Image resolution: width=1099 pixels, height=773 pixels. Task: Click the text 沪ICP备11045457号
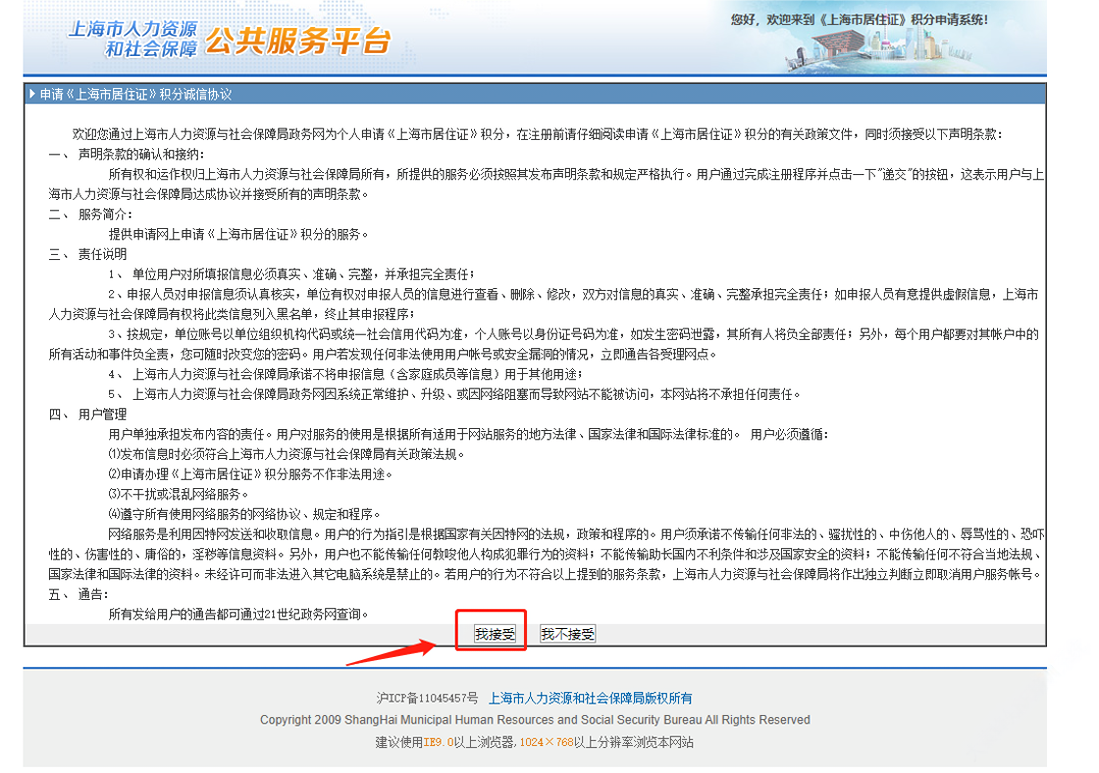coord(427,698)
